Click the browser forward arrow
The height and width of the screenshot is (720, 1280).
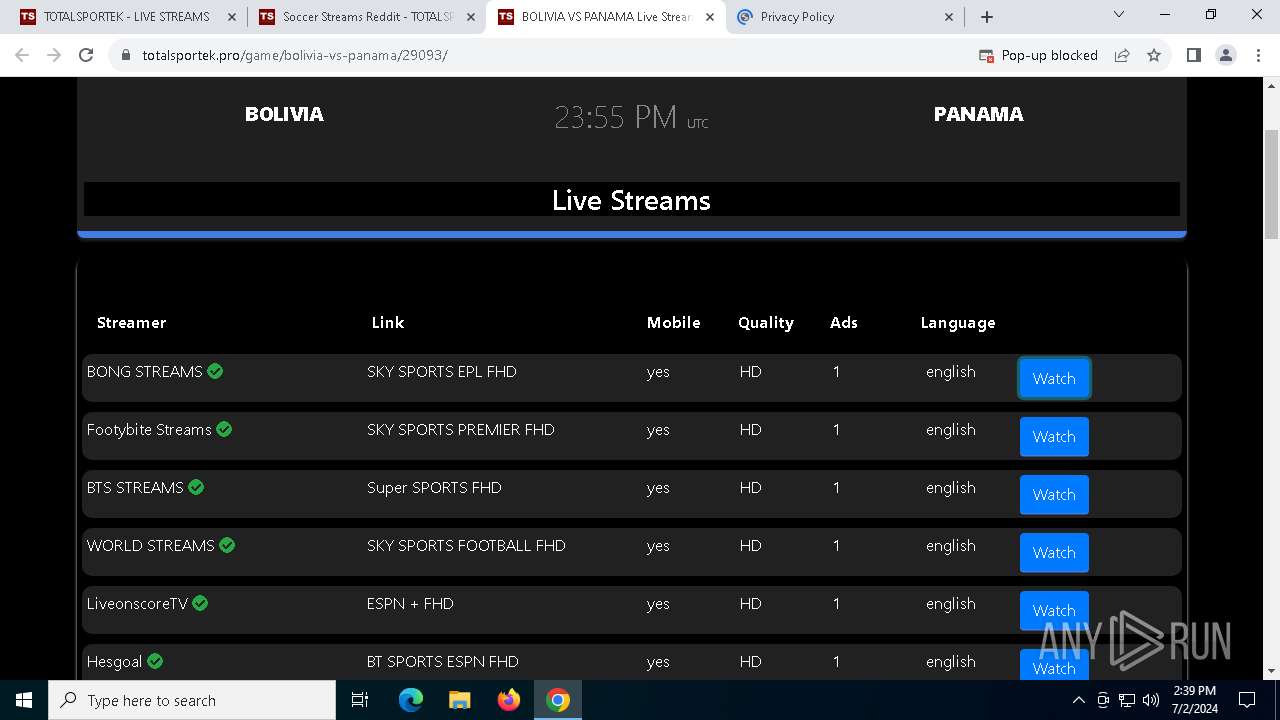tap(54, 55)
